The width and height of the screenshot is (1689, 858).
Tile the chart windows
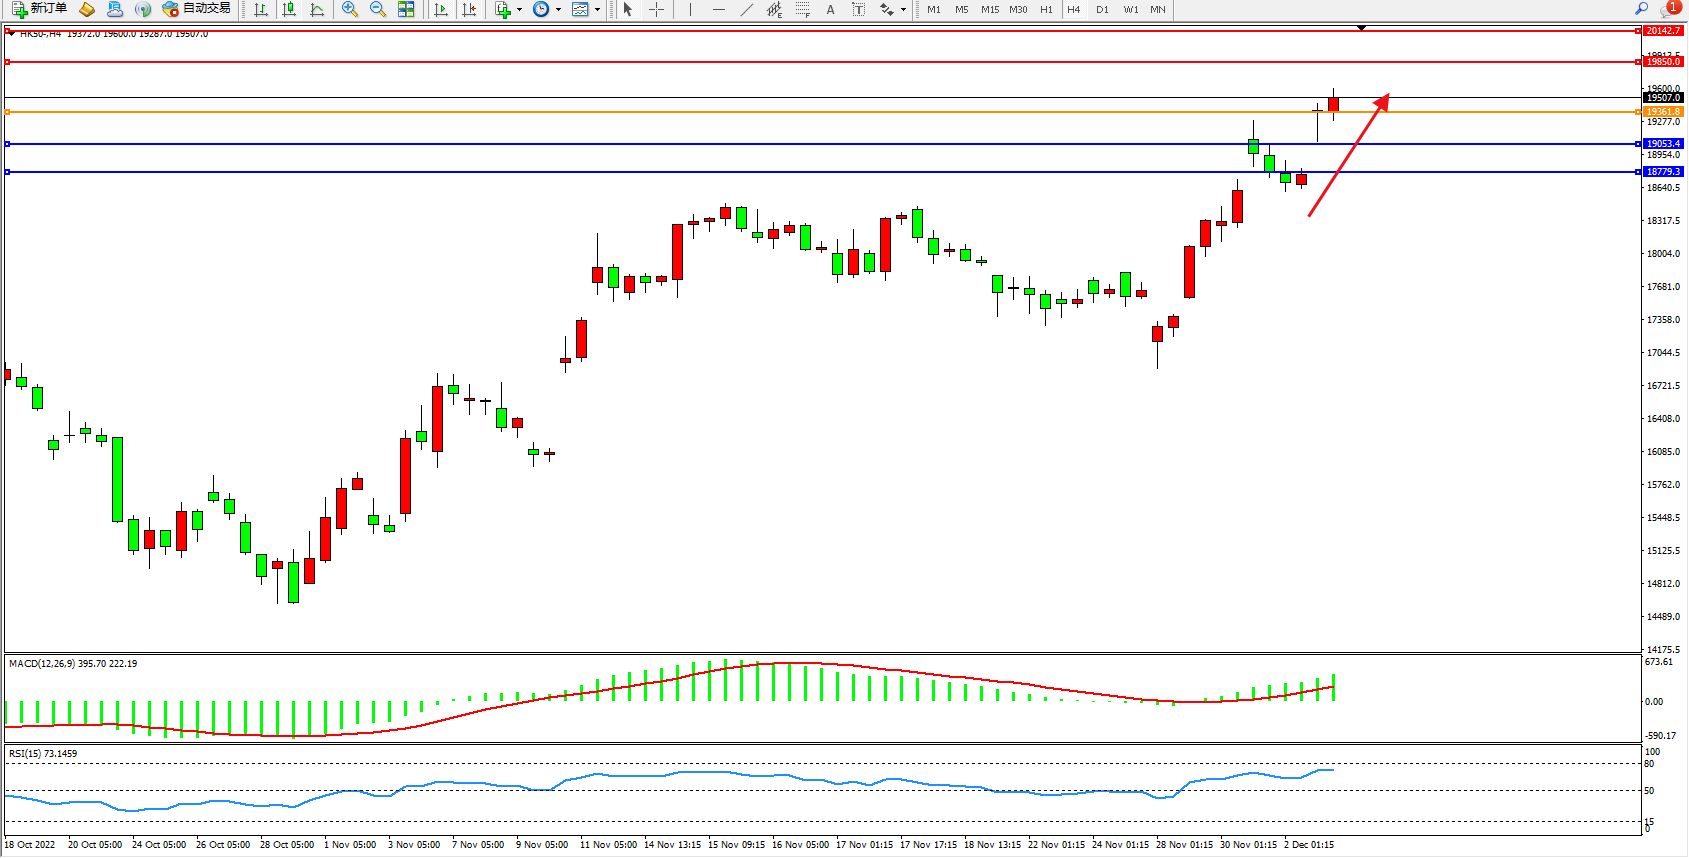406,9
